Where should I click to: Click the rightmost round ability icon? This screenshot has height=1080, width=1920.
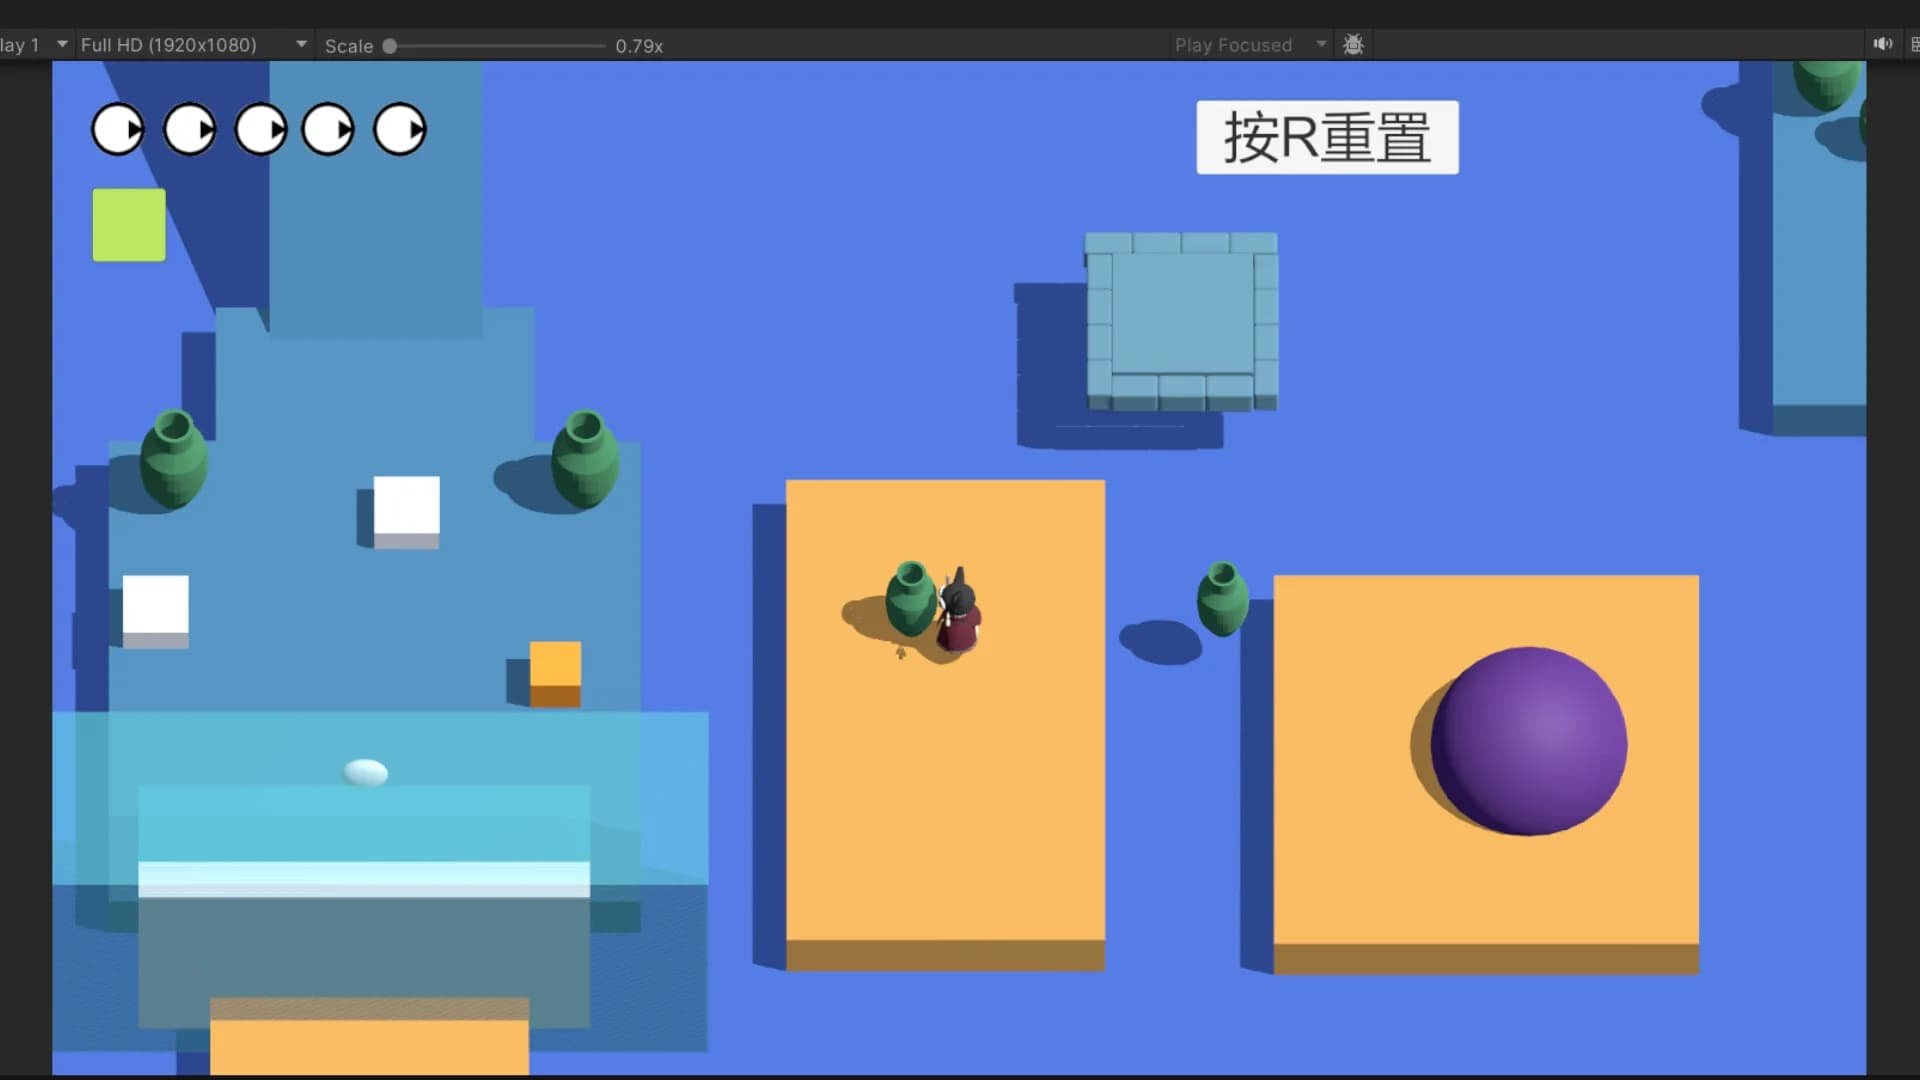pyautogui.click(x=400, y=129)
